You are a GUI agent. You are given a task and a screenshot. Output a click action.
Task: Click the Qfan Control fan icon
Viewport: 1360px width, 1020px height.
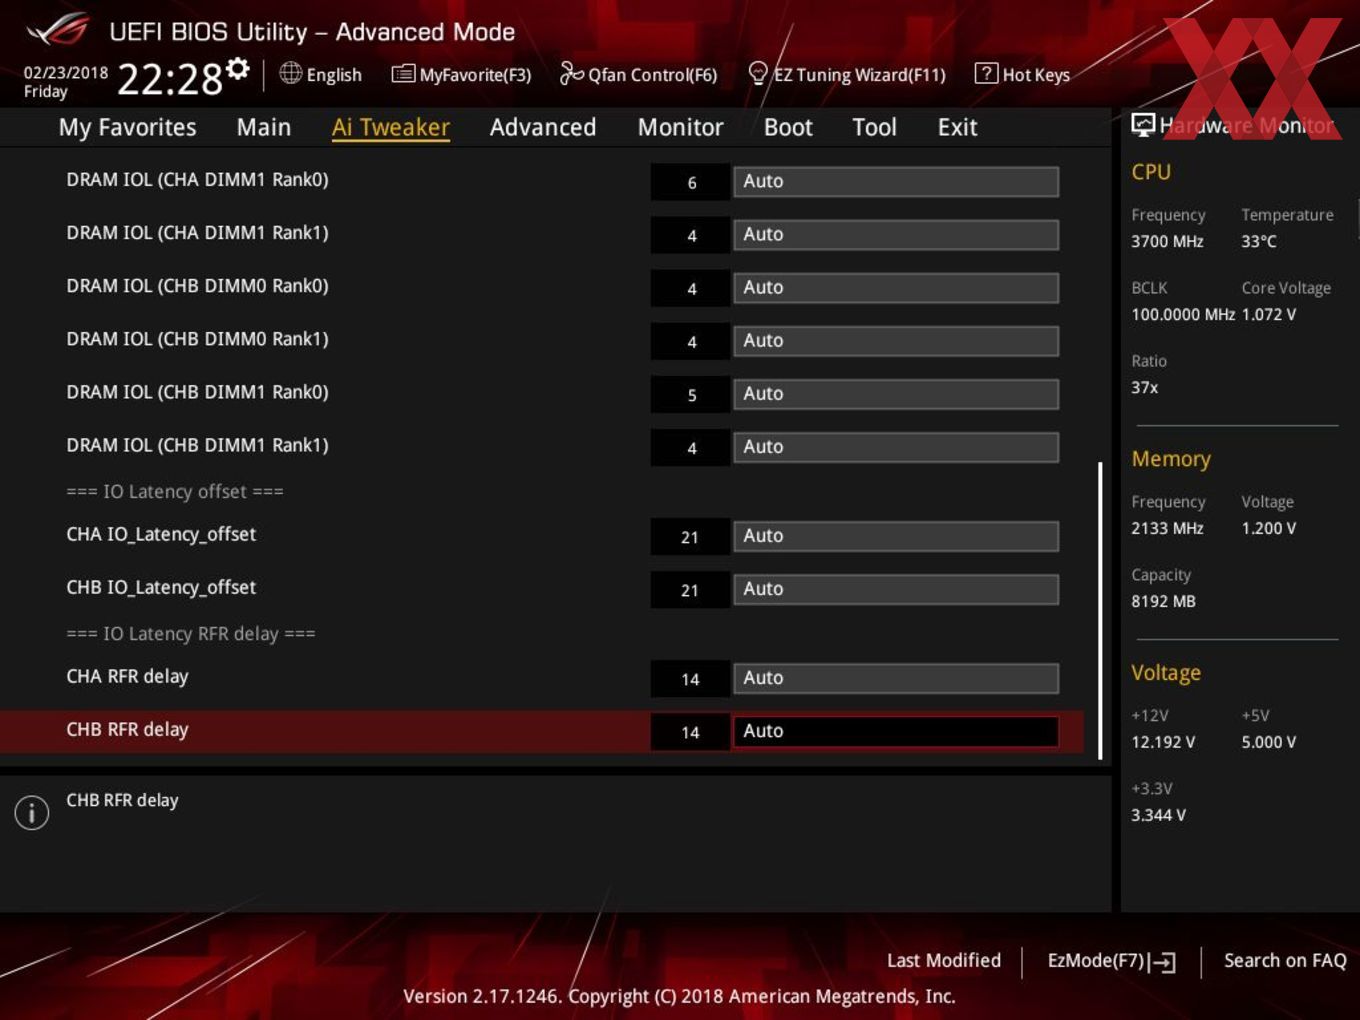pyautogui.click(x=571, y=73)
